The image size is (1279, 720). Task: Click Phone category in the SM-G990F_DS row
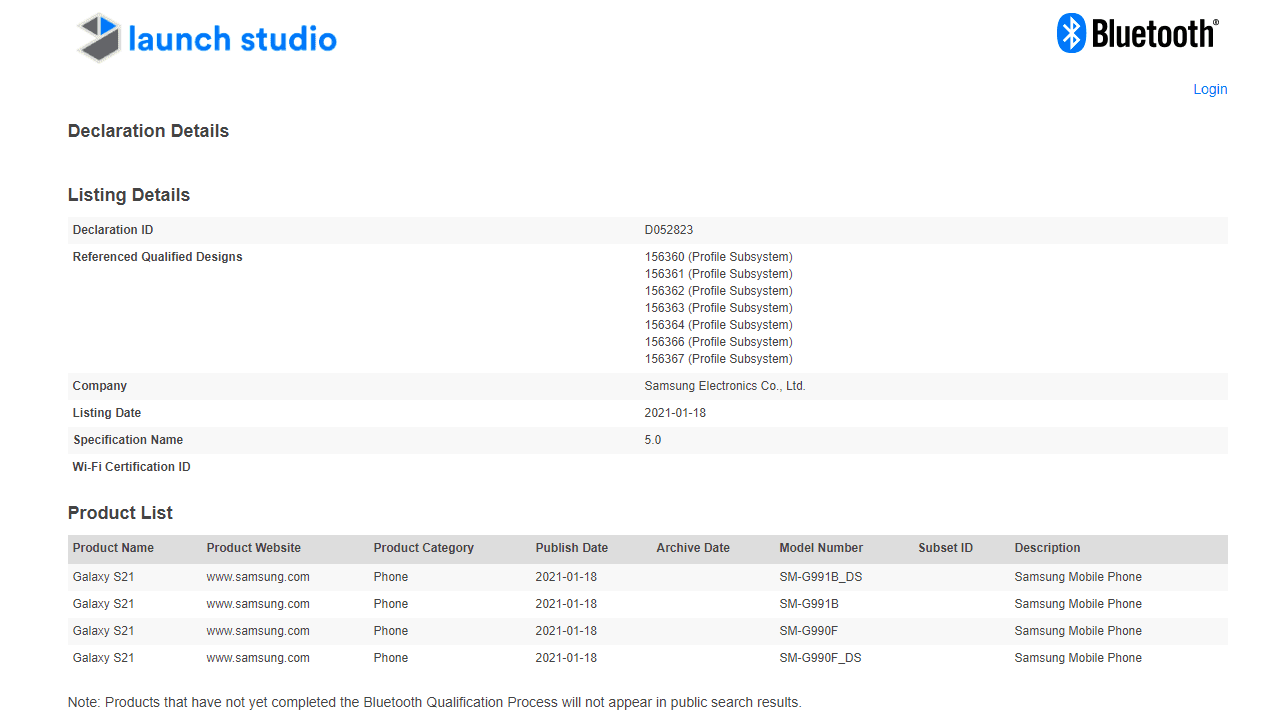(x=391, y=658)
